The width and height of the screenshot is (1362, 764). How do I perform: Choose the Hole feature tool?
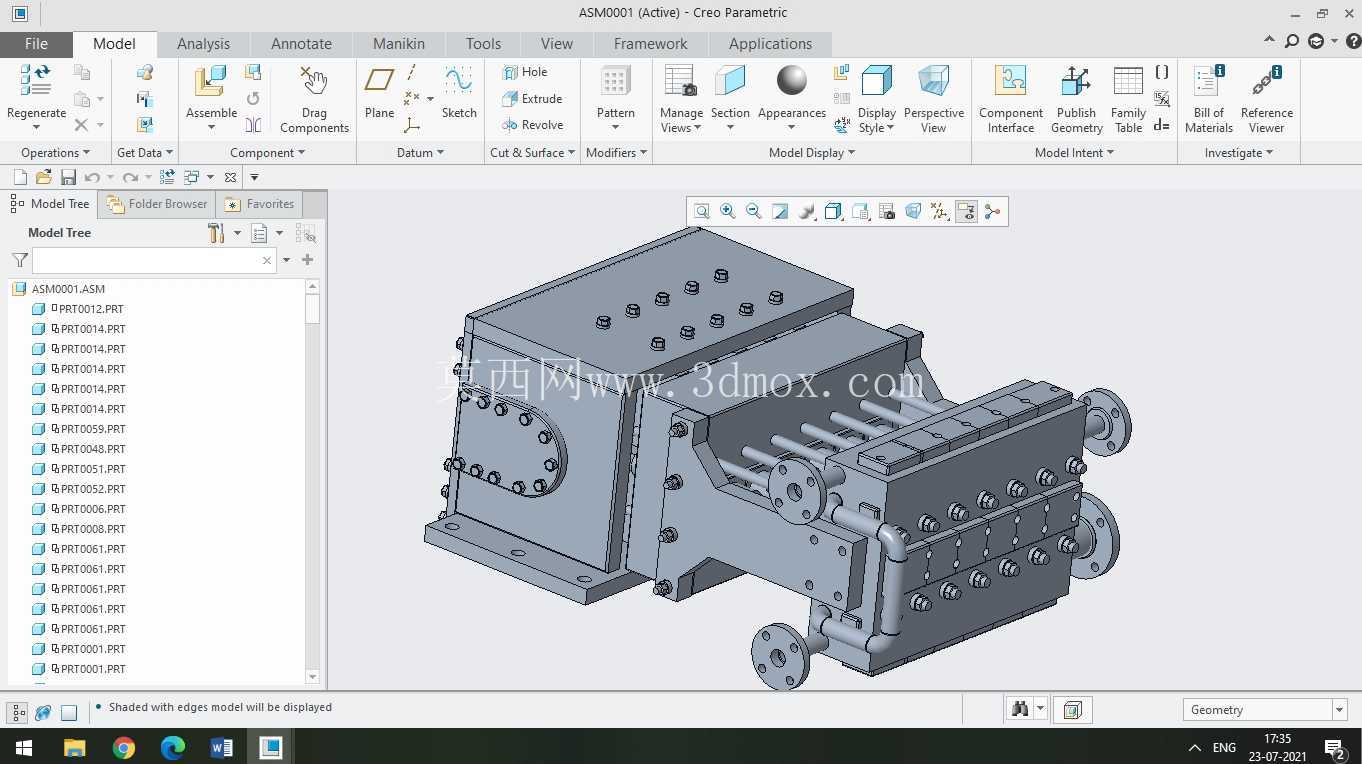tap(525, 72)
